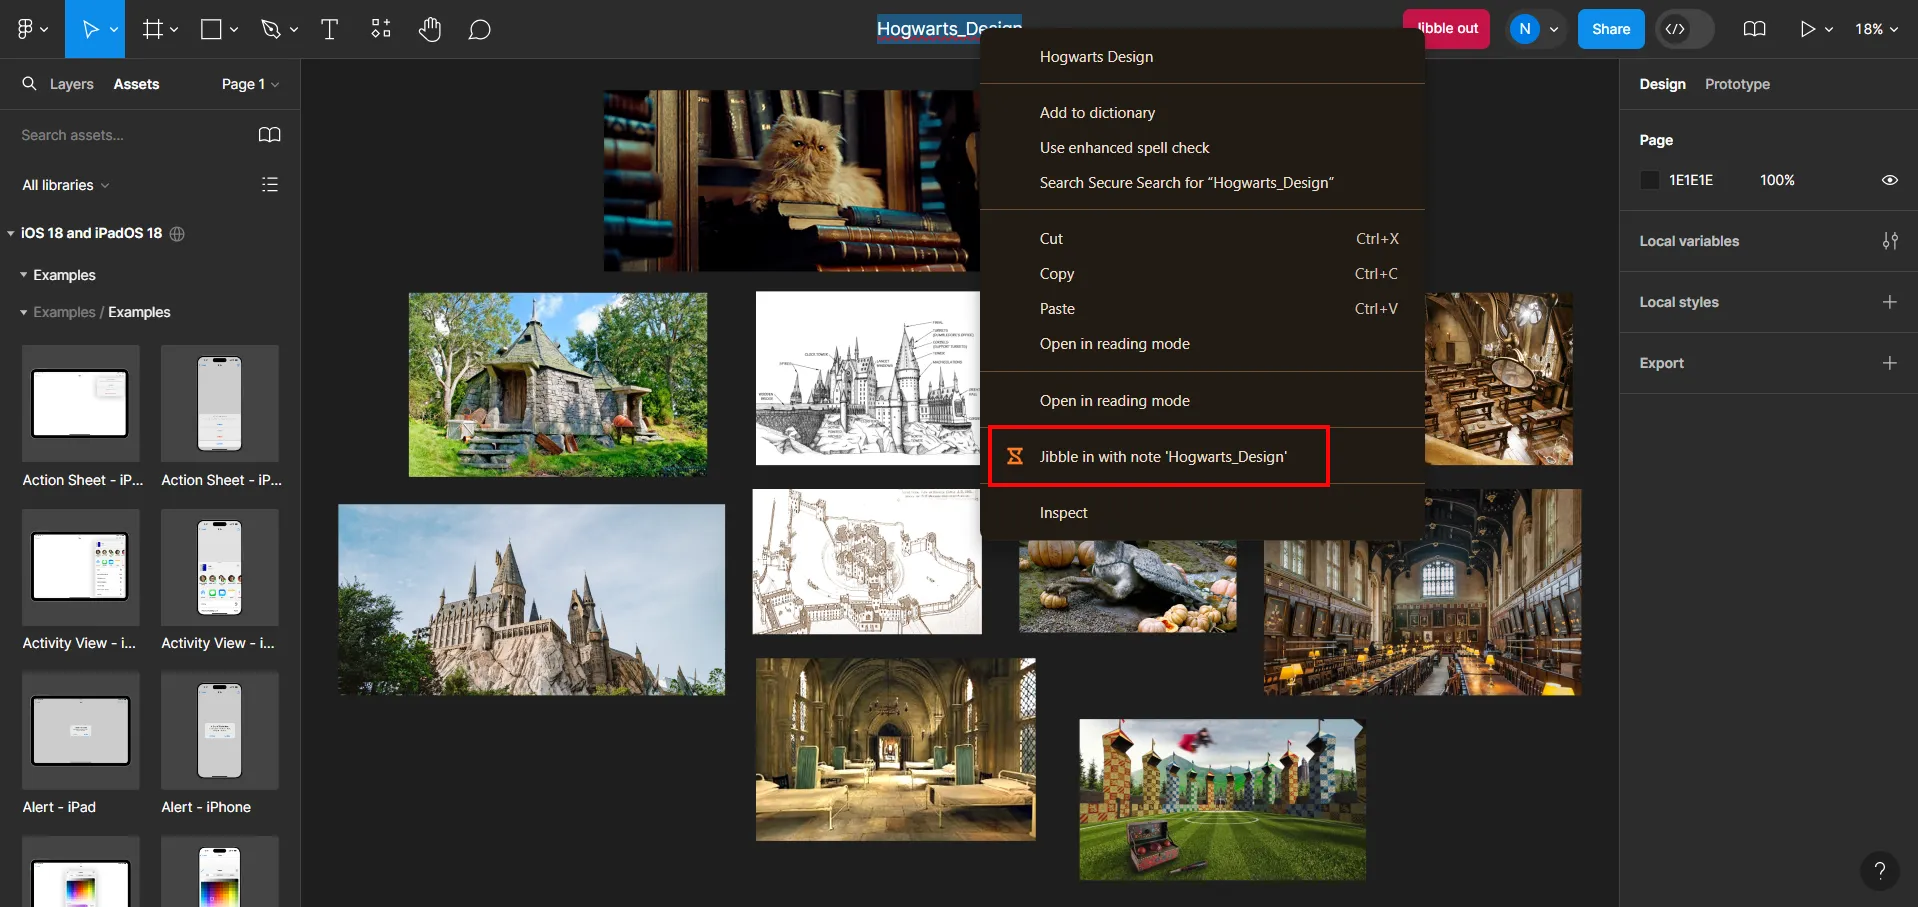1918x907 pixels.
Task: Select the Frame tool
Action: coord(152,29)
